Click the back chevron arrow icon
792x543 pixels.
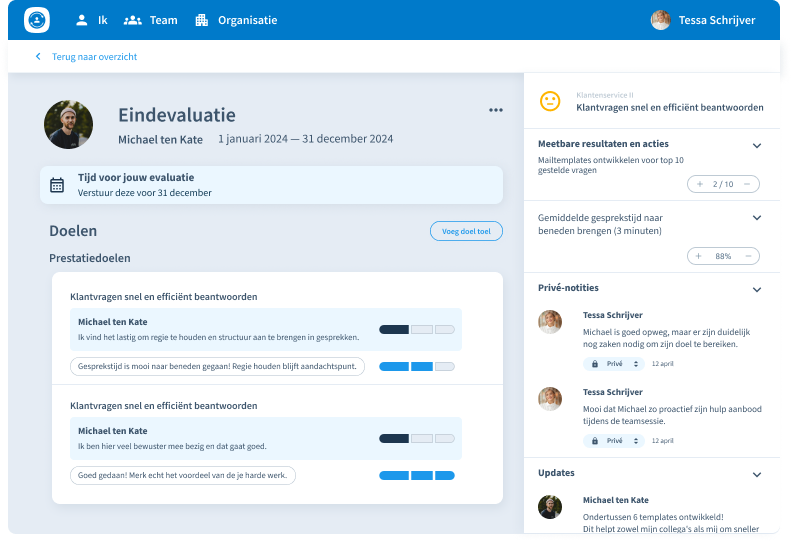tap(38, 57)
